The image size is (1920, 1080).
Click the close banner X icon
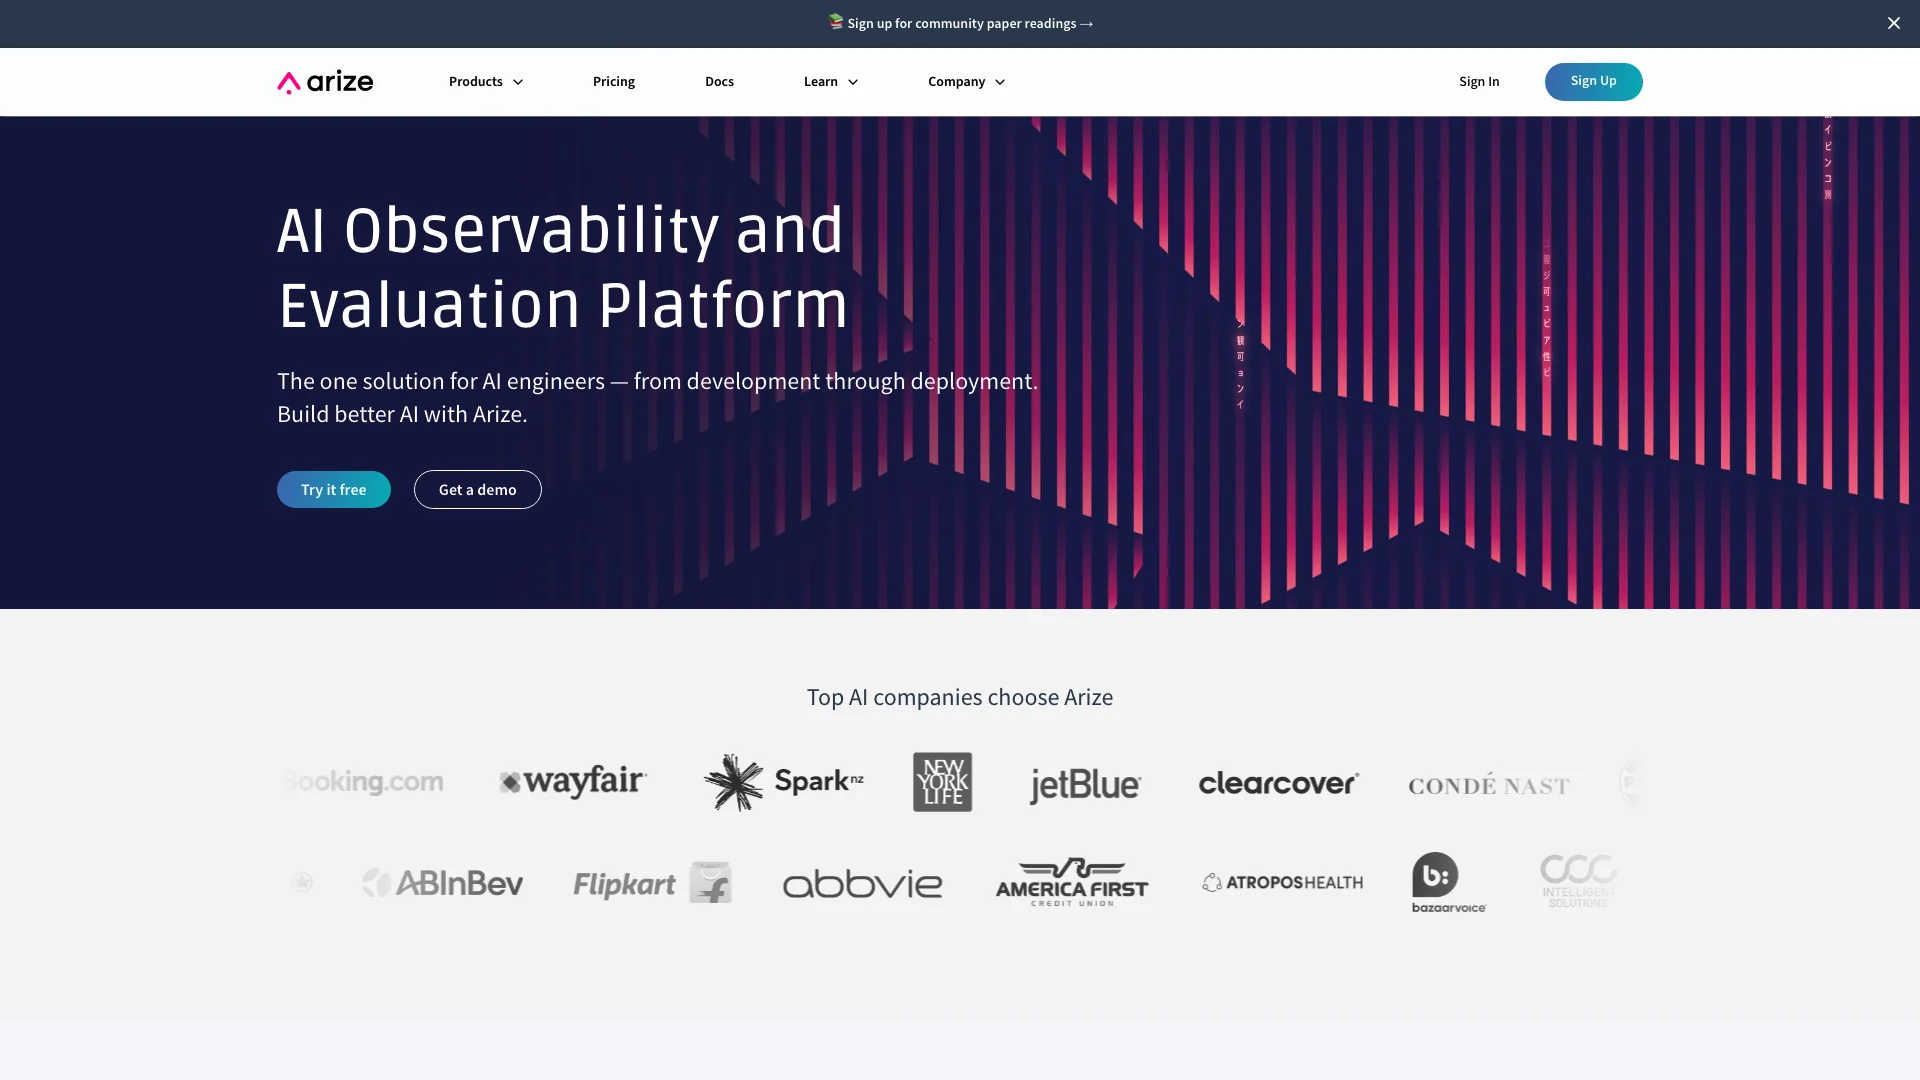pos(1894,22)
